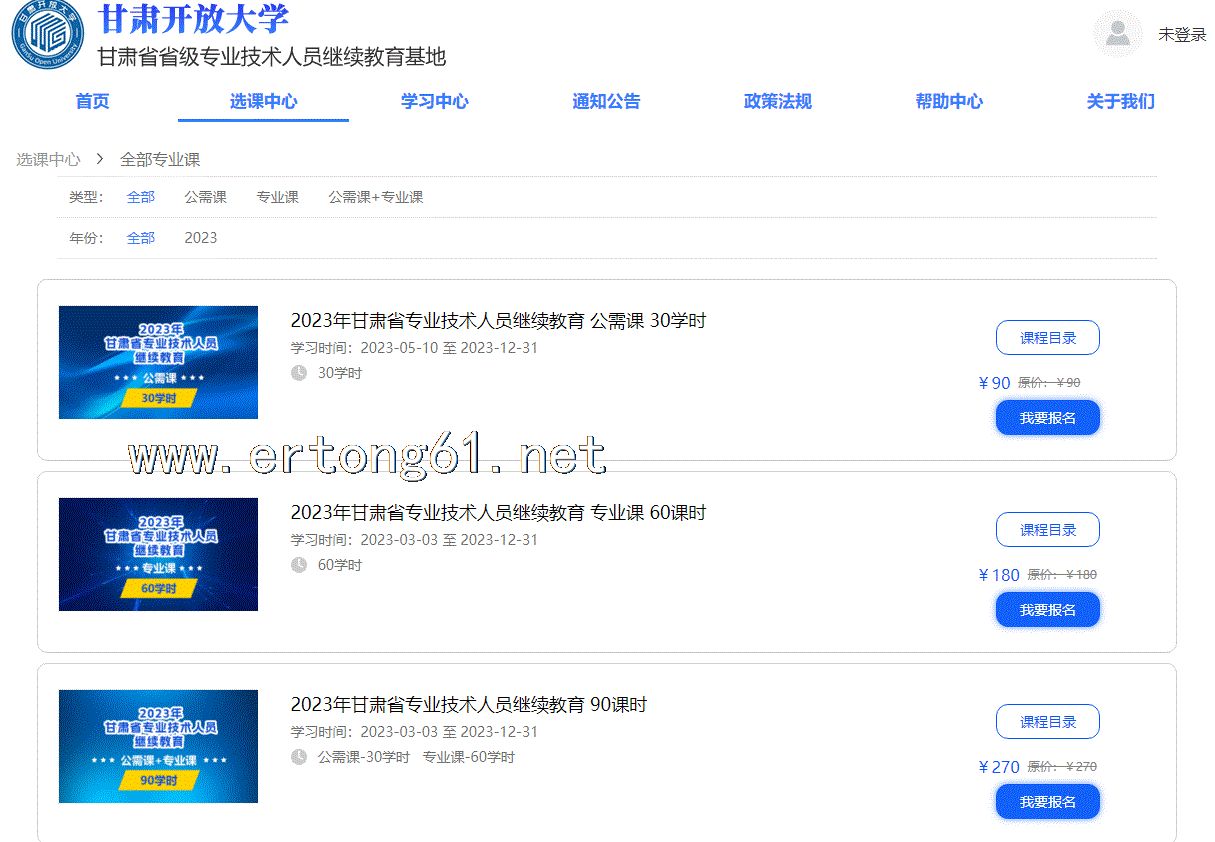Select 公需课+专业课 type filter
The image size is (1215, 842).
375,197
